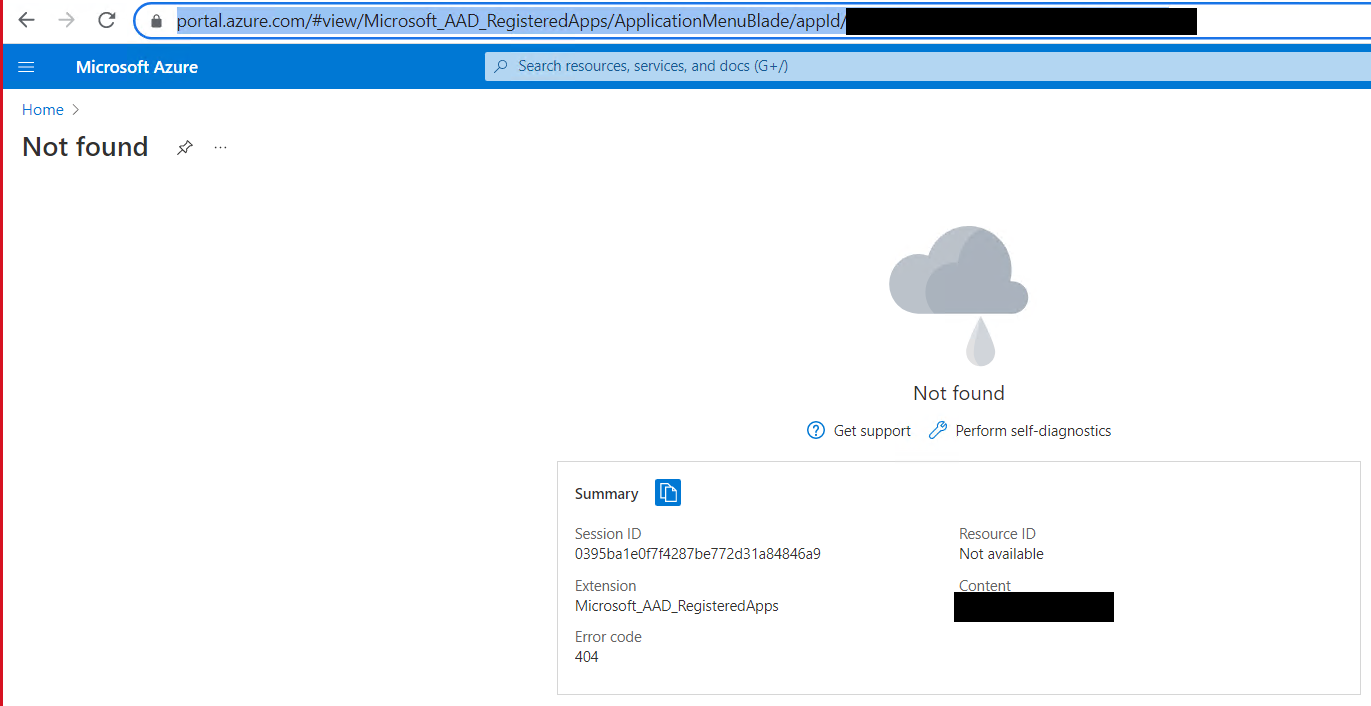This screenshot has height=706, width=1371.
Task: Open the ellipsis menu beside the pin icon
Action: [220, 147]
